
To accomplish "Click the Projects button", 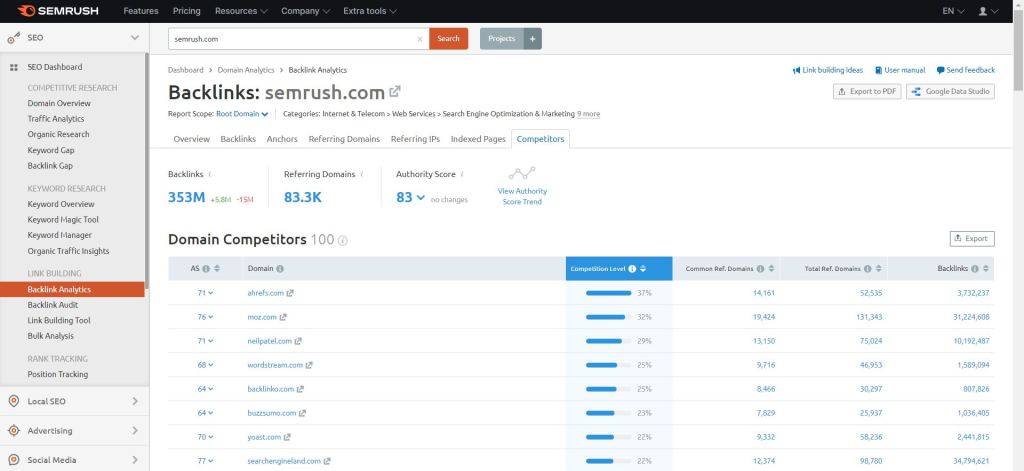I will click(502, 39).
